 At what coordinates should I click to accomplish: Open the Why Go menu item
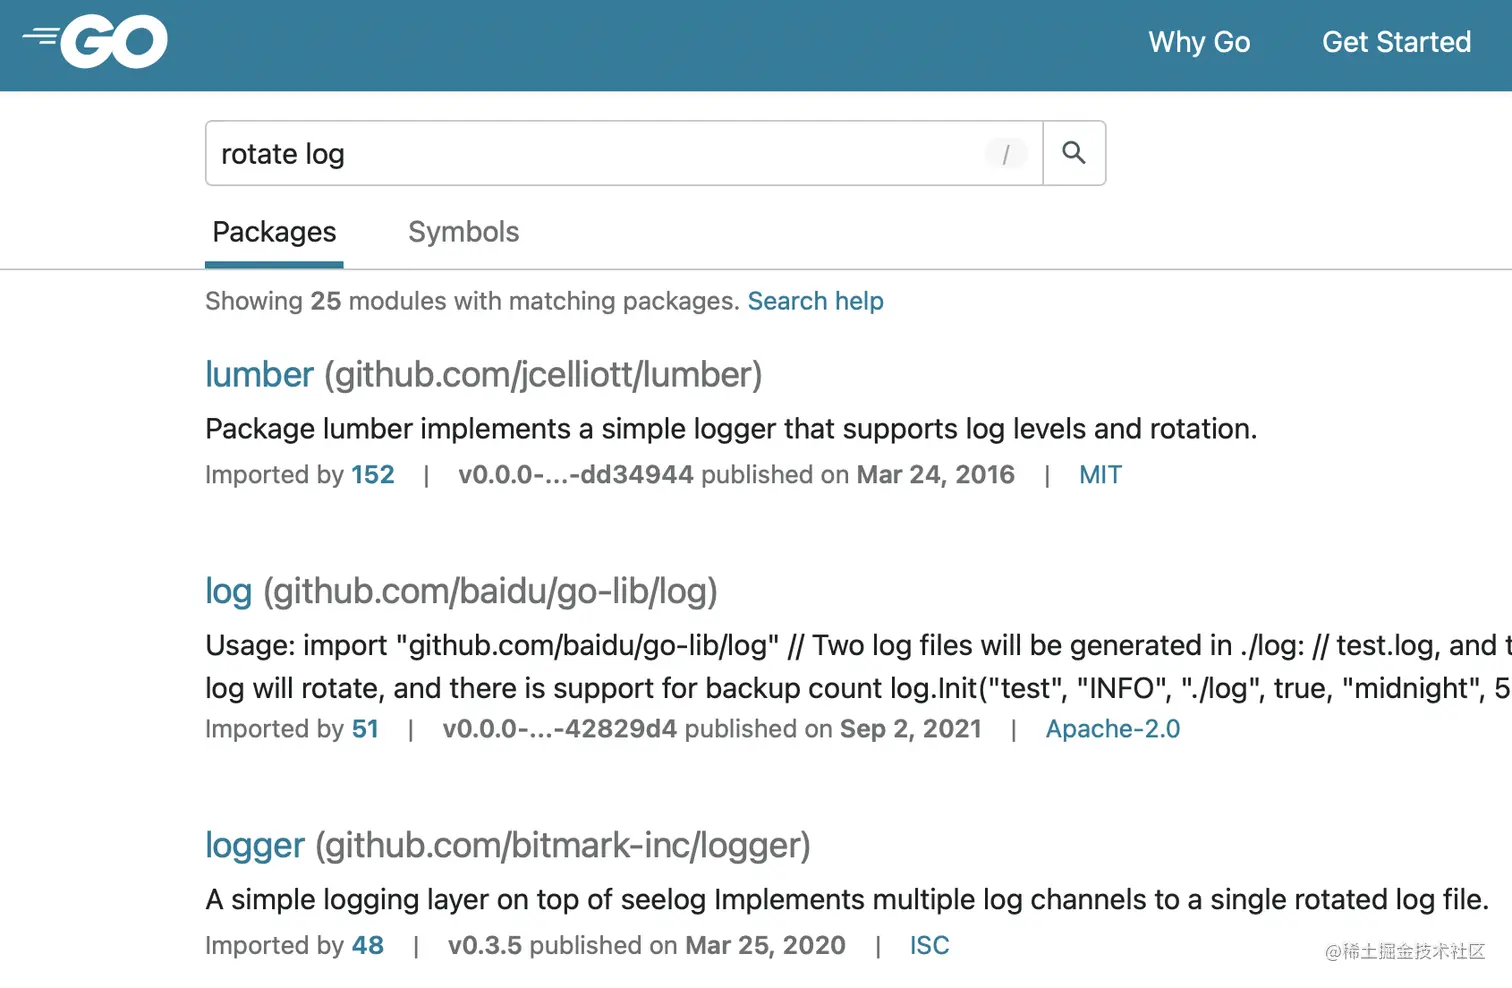pos(1199,42)
